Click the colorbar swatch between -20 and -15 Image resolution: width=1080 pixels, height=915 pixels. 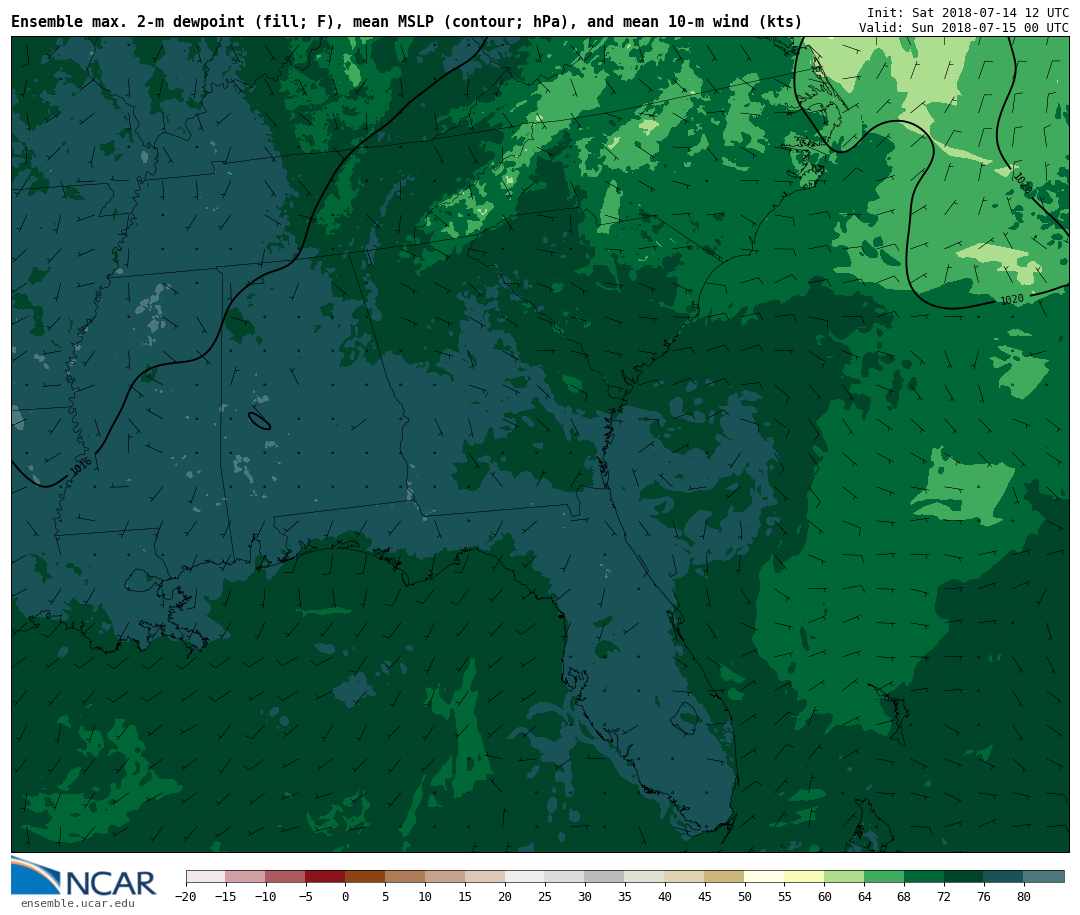pyautogui.click(x=206, y=877)
